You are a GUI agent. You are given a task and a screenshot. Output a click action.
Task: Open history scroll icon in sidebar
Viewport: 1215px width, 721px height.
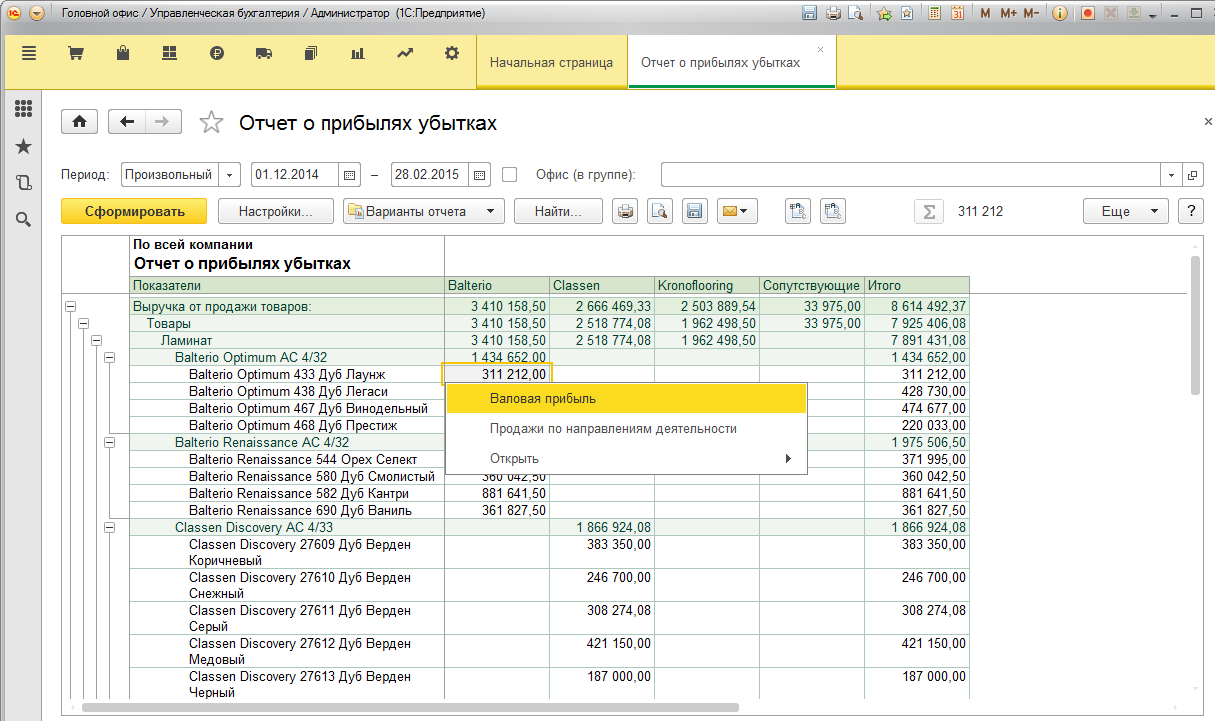[x=23, y=183]
